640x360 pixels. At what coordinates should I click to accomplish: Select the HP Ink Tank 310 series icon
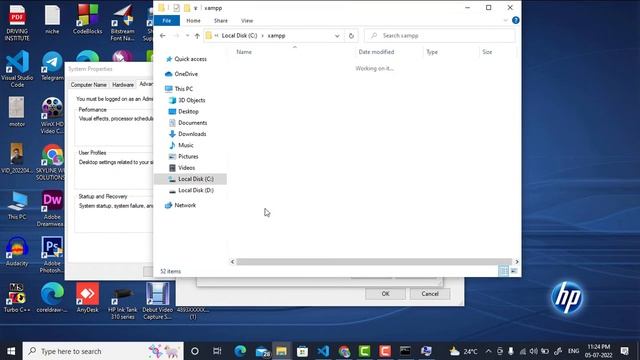coord(122,301)
